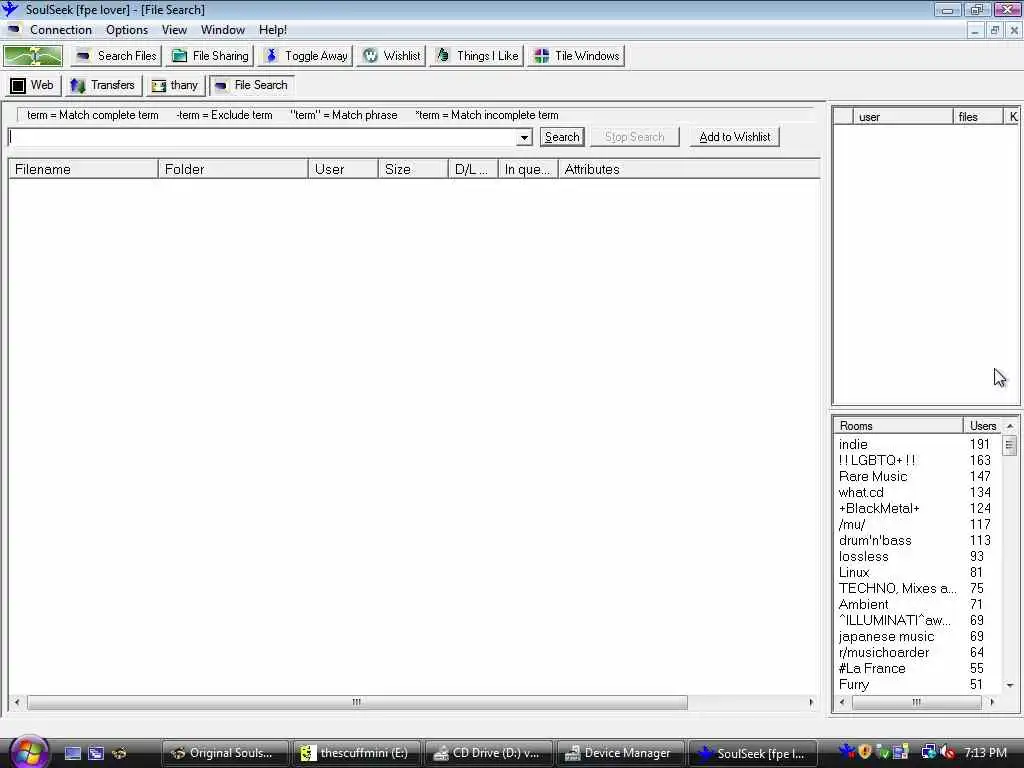Image resolution: width=1024 pixels, height=768 pixels.
Task: Open the View menu
Action: (x=174, y=30)
